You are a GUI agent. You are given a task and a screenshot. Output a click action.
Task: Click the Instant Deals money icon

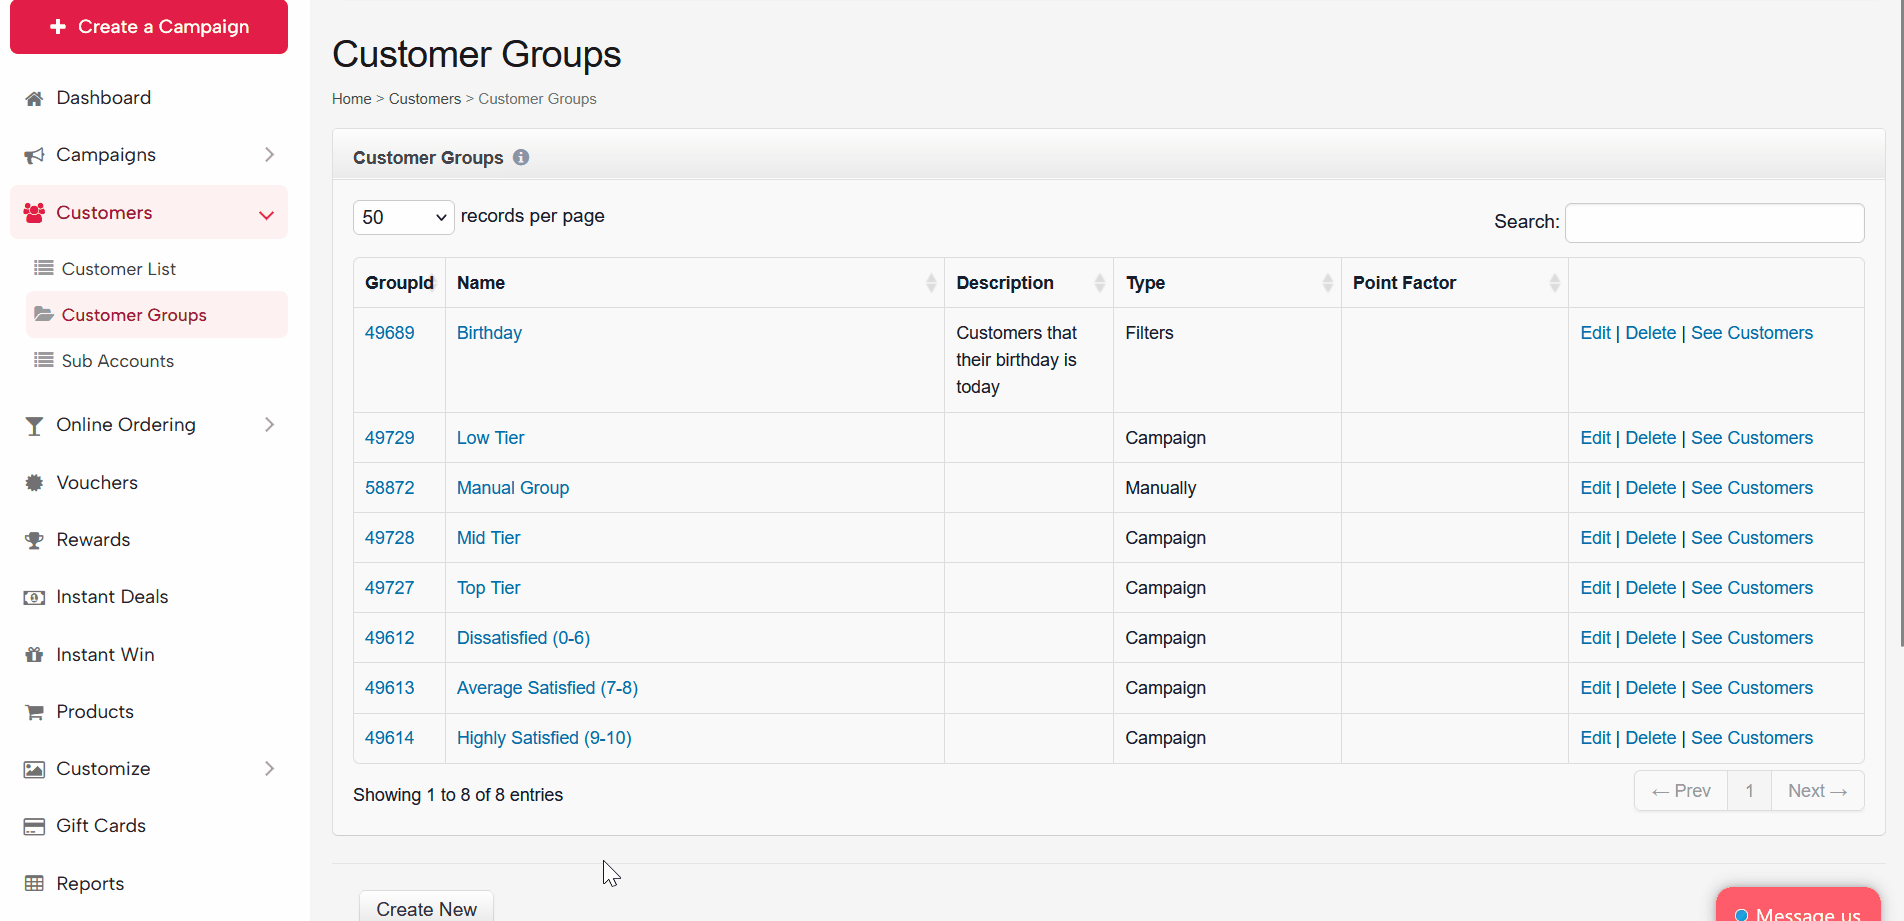click(x=34, y=597)
